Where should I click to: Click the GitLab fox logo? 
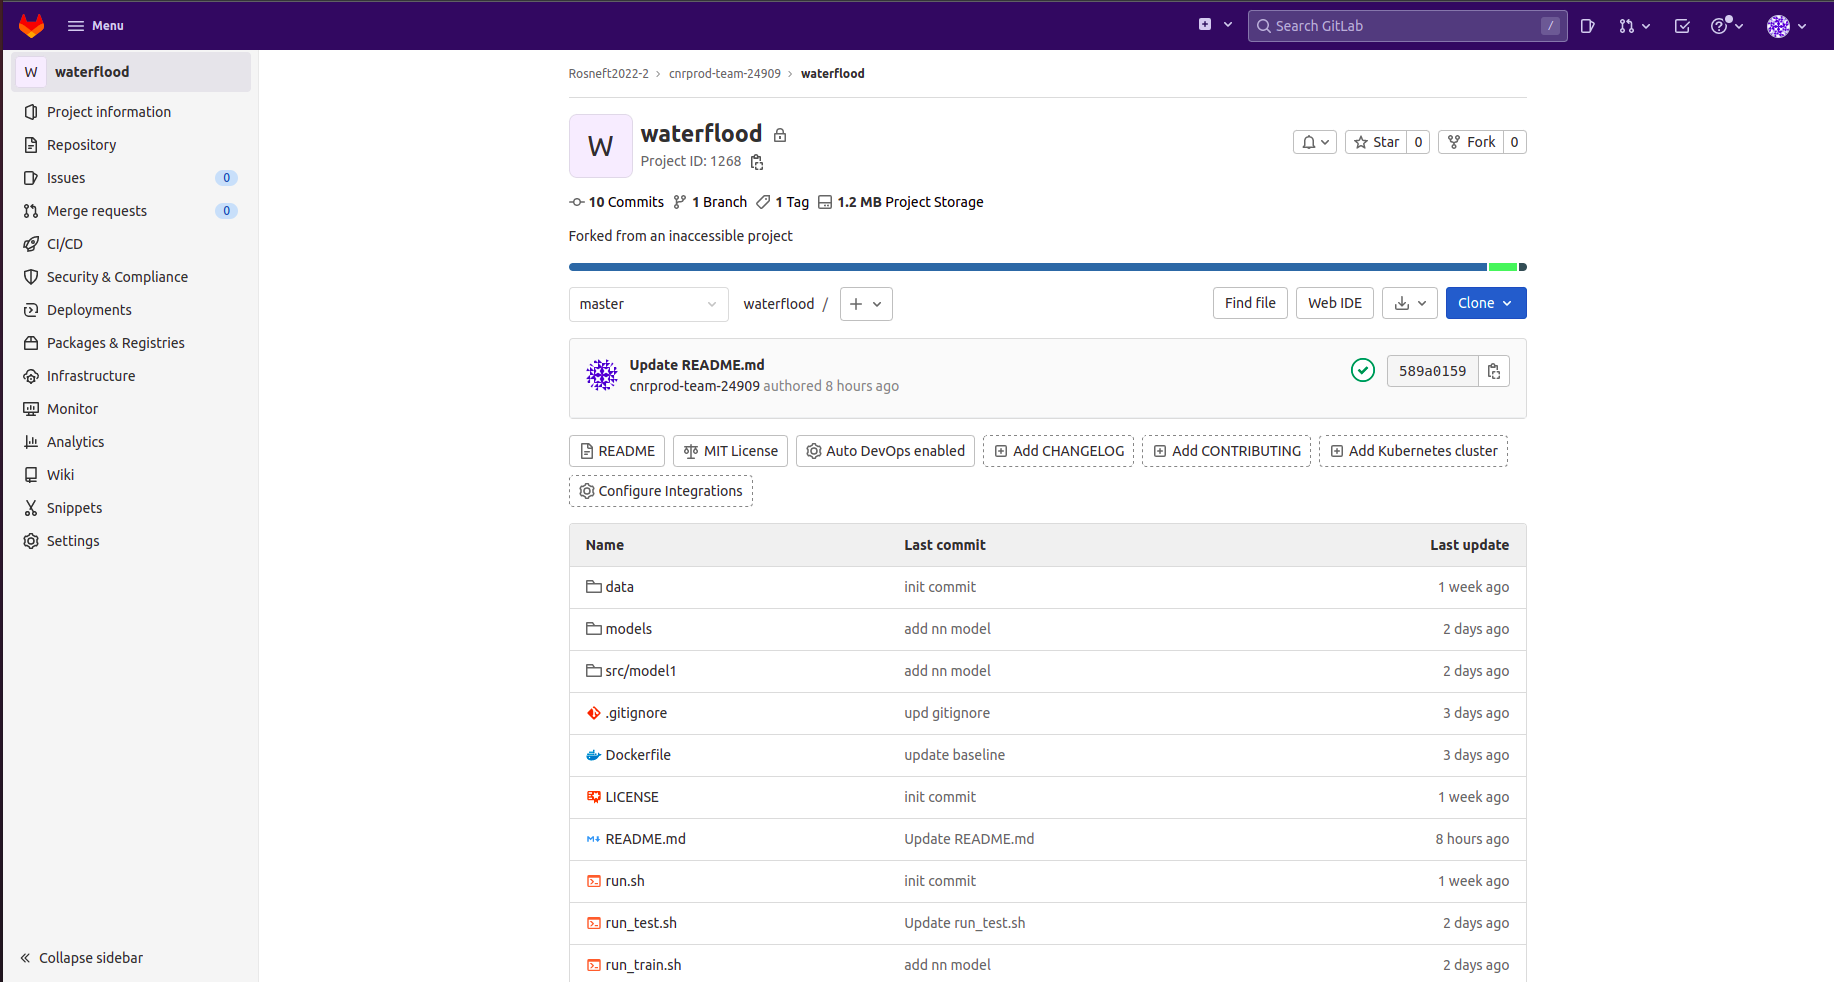click(32, 25)
